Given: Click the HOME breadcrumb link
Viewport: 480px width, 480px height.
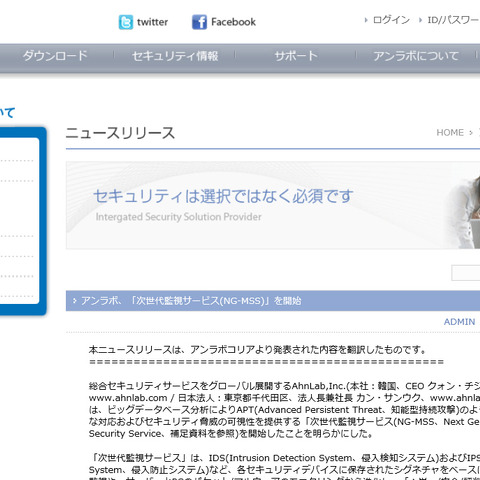Looking at the screenshot, I should [x=450, y=133].
